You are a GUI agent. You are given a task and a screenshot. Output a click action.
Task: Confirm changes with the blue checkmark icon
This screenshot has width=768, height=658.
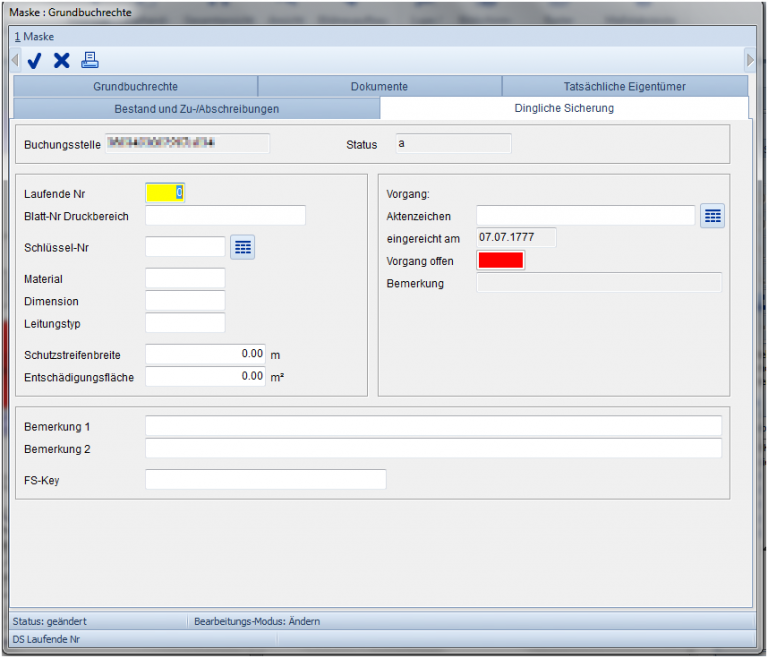pos(34,61)
